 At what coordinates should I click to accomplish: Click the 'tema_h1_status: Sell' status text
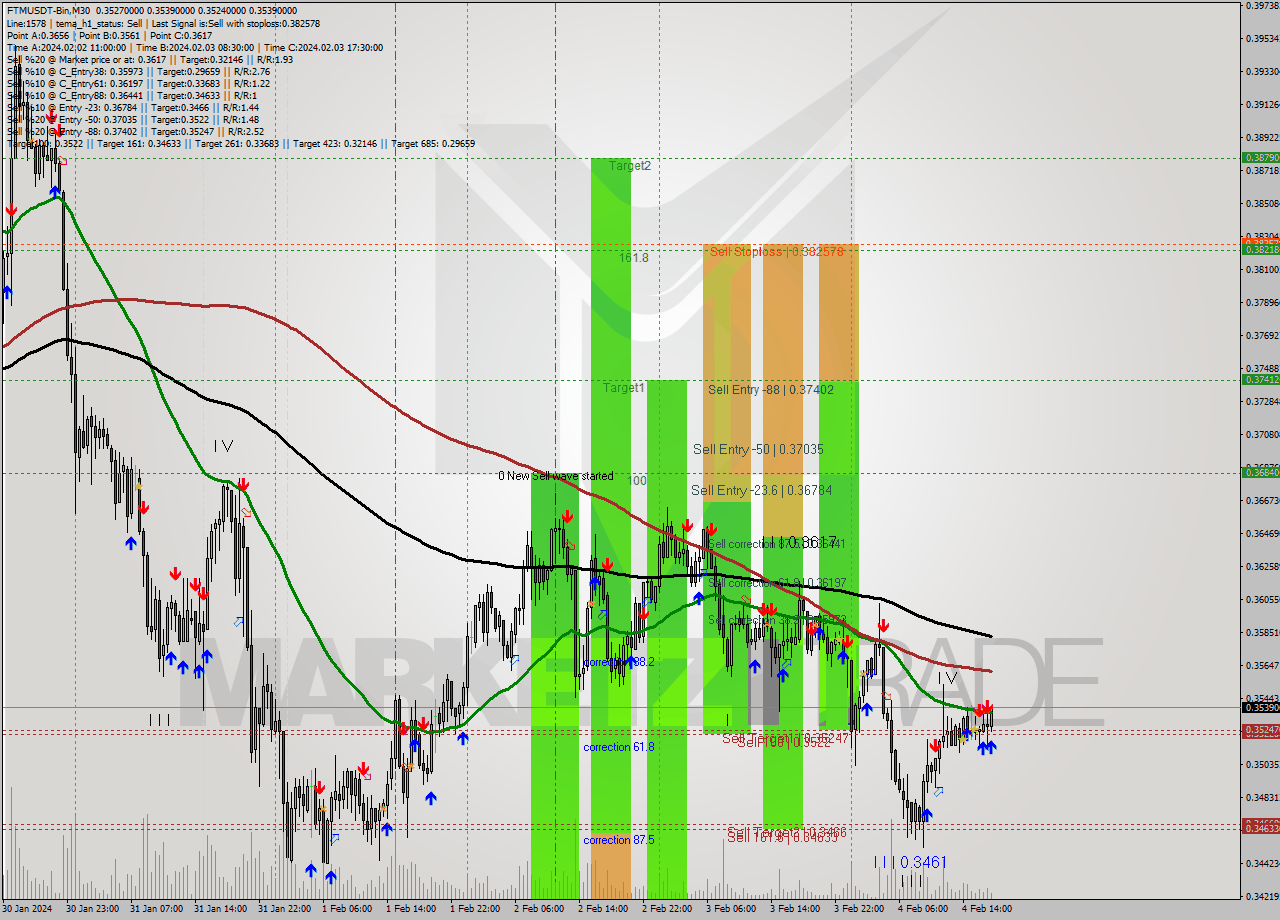[x=97, y=22]
